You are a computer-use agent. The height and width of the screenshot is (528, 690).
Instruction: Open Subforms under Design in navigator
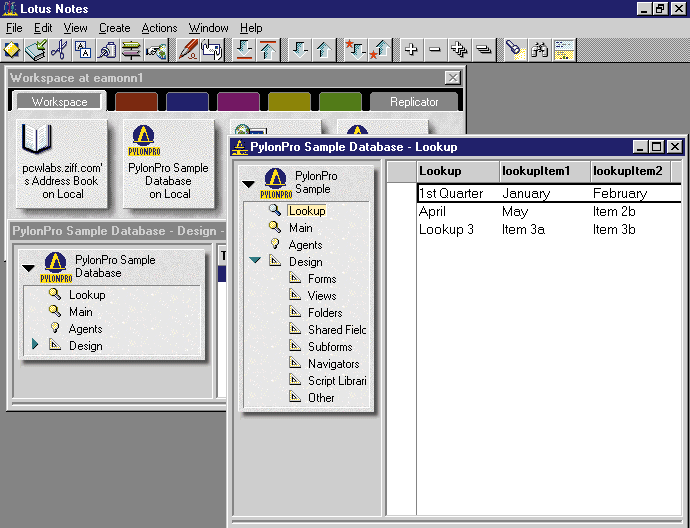330,347
